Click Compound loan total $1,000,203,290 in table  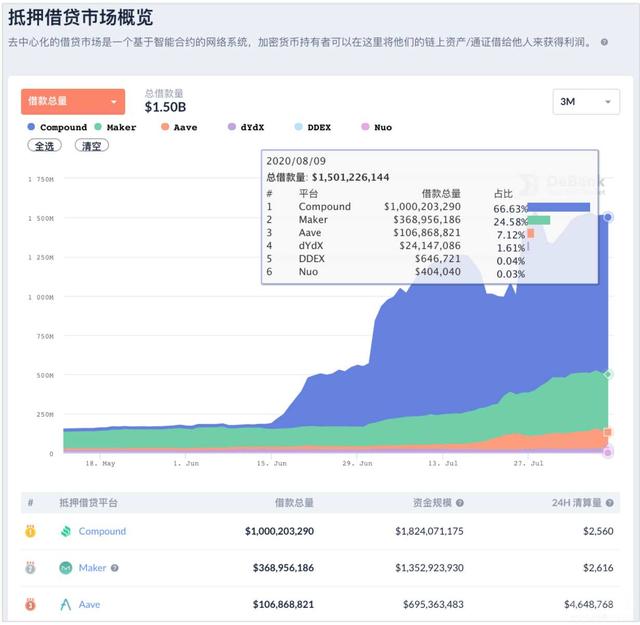click(279, 531)
